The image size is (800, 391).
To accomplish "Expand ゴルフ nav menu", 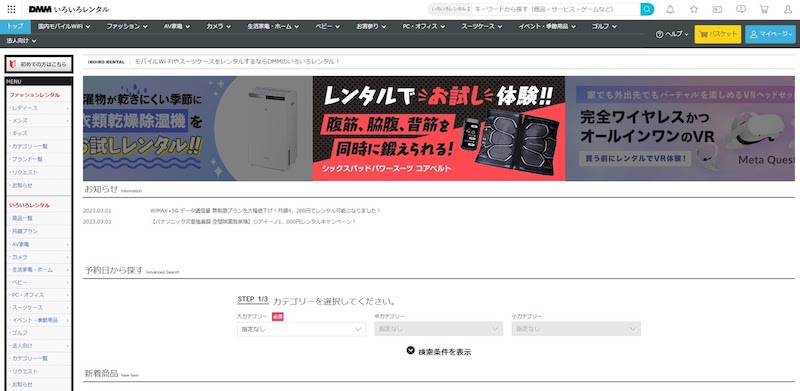I will pos(604,26).
